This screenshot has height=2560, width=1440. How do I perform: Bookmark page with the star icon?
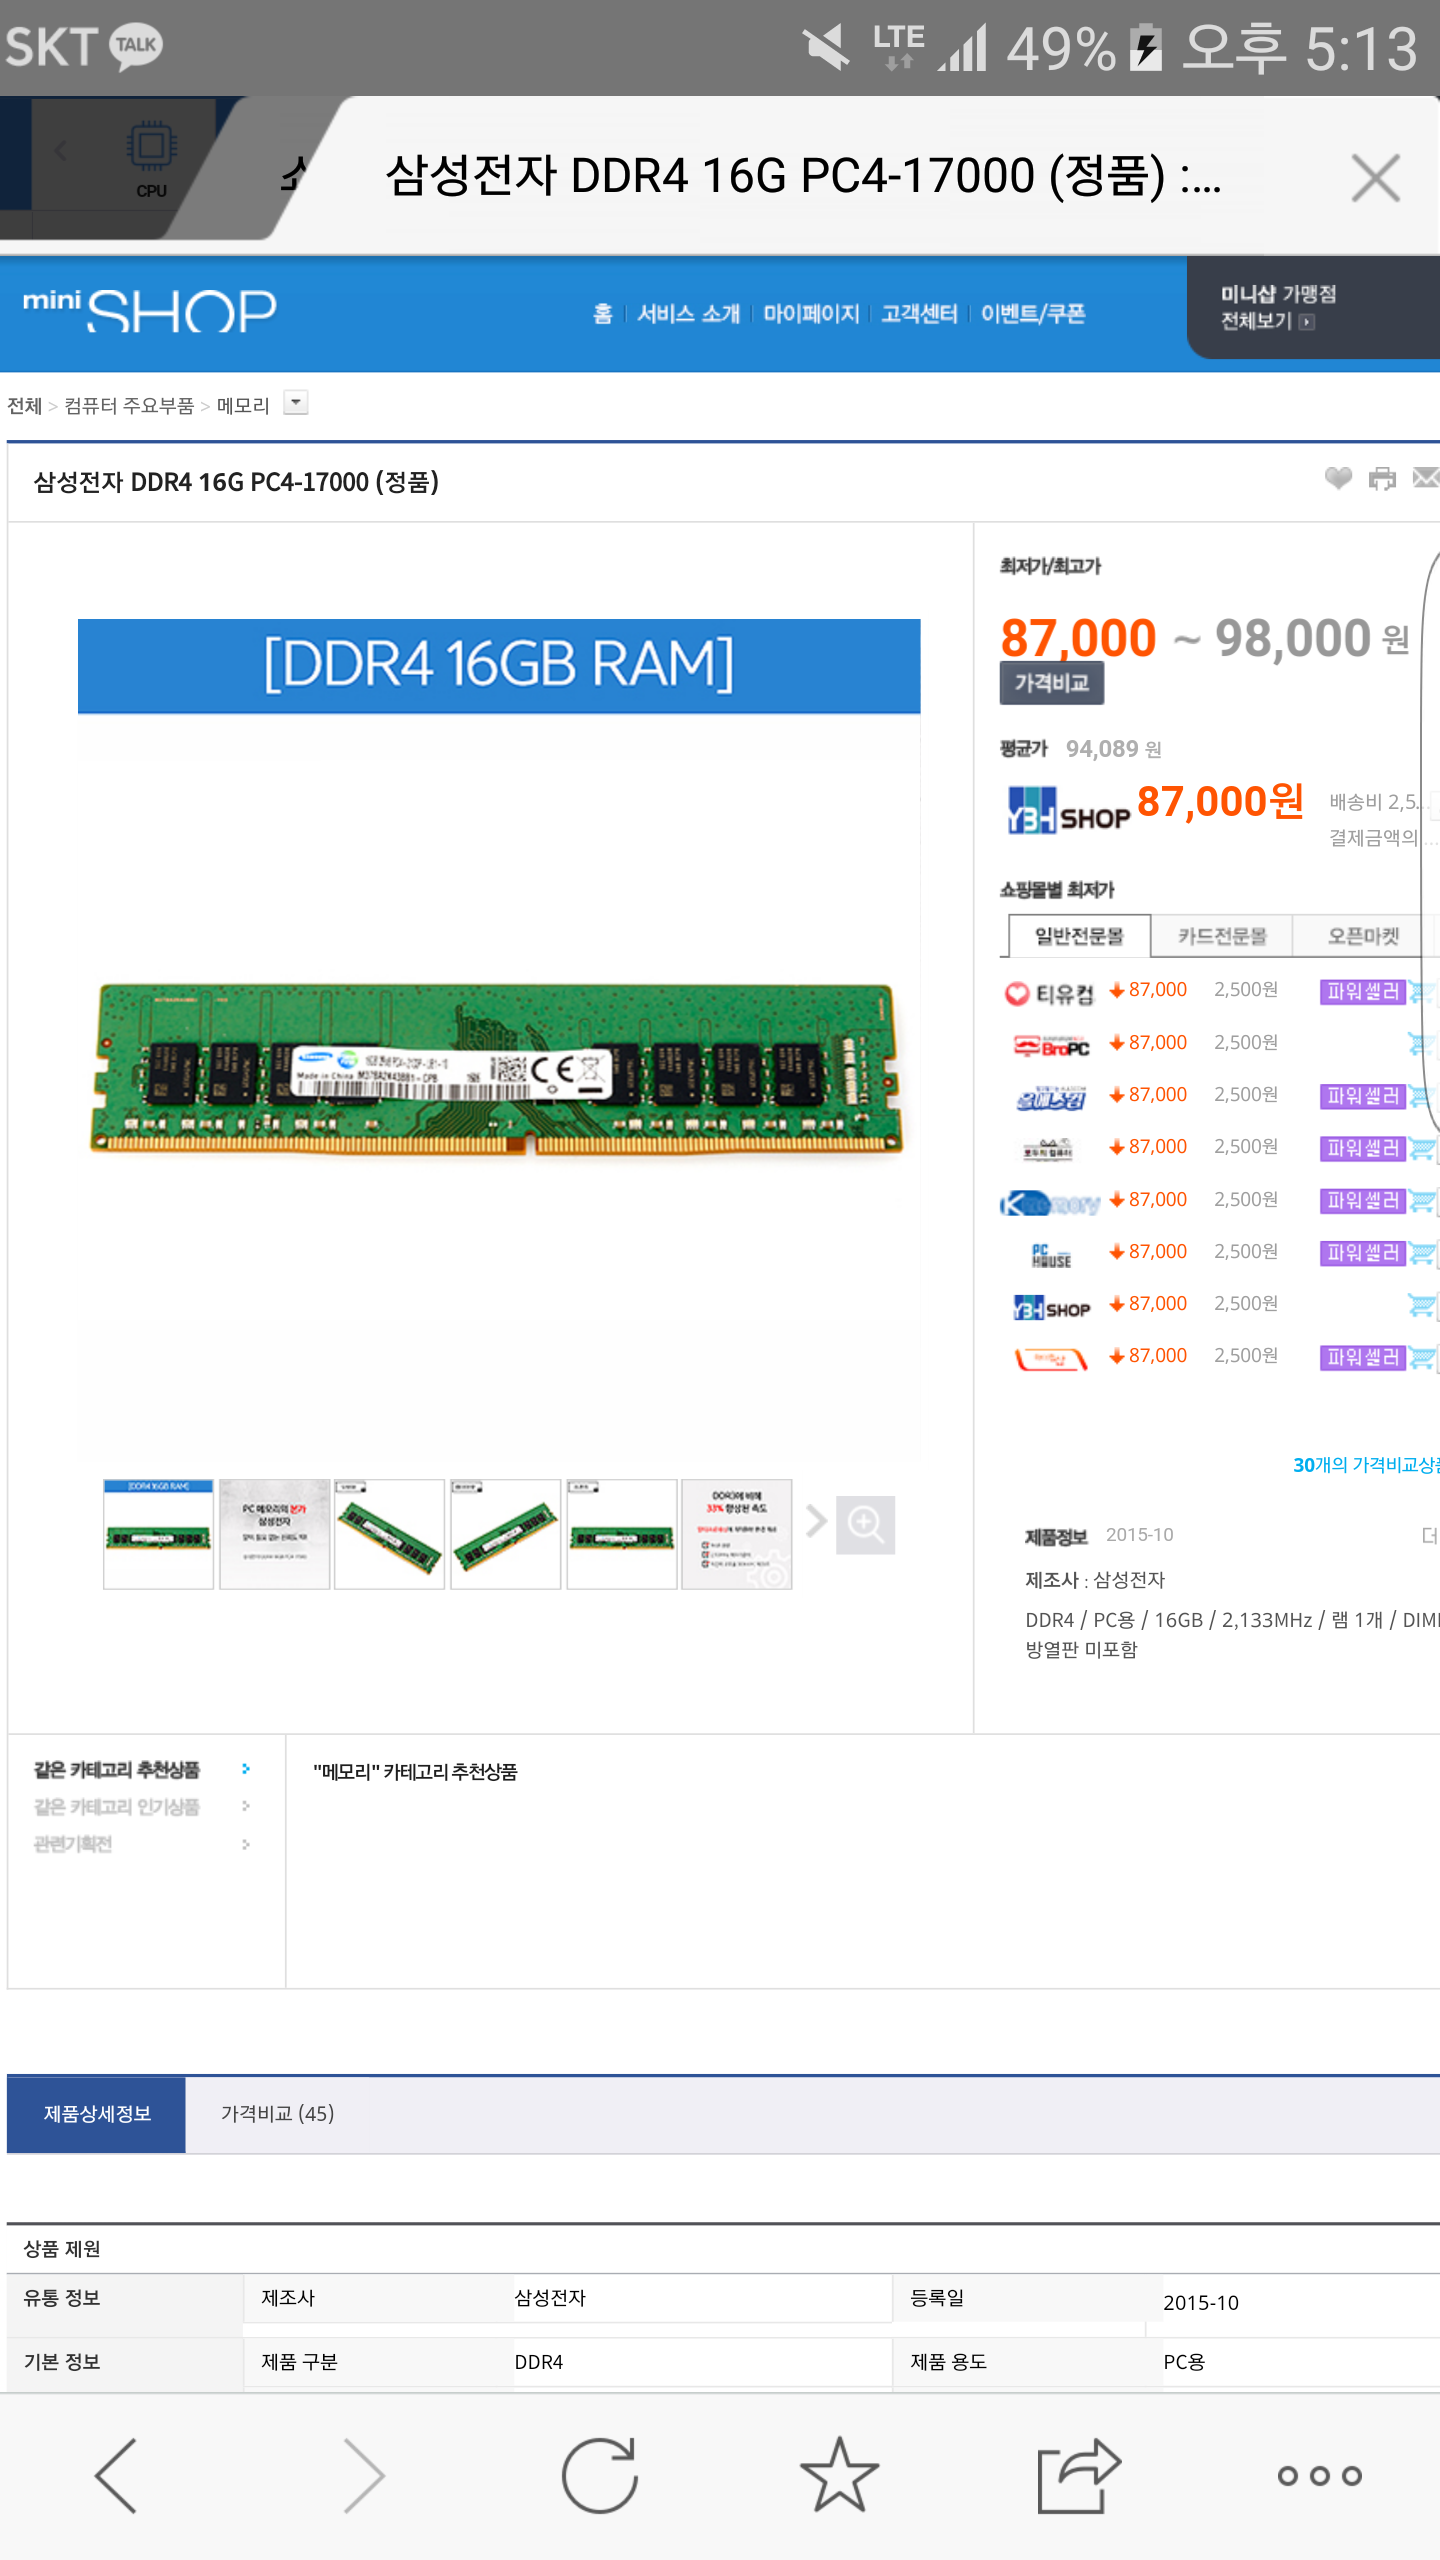point(839,2474)
